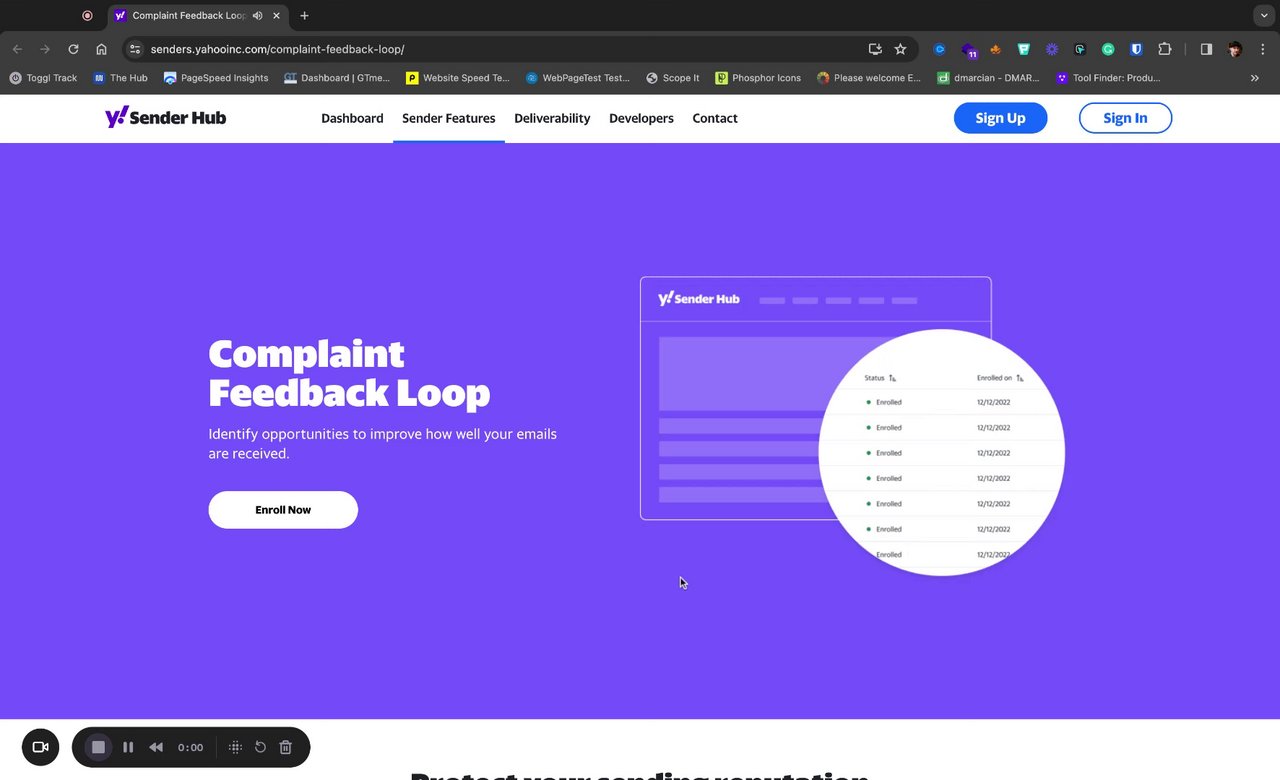Open Phosphor Icons bookmark
1280x780 pixels.
tap(758, 78)
